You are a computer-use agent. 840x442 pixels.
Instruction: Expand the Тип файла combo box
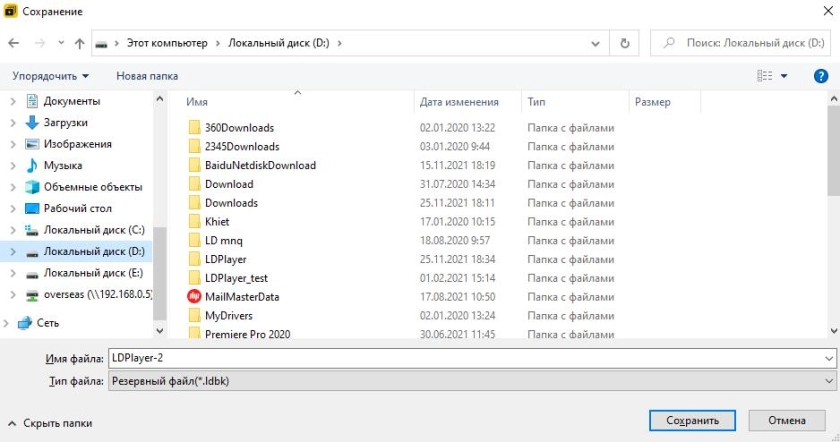coord(829,382)
